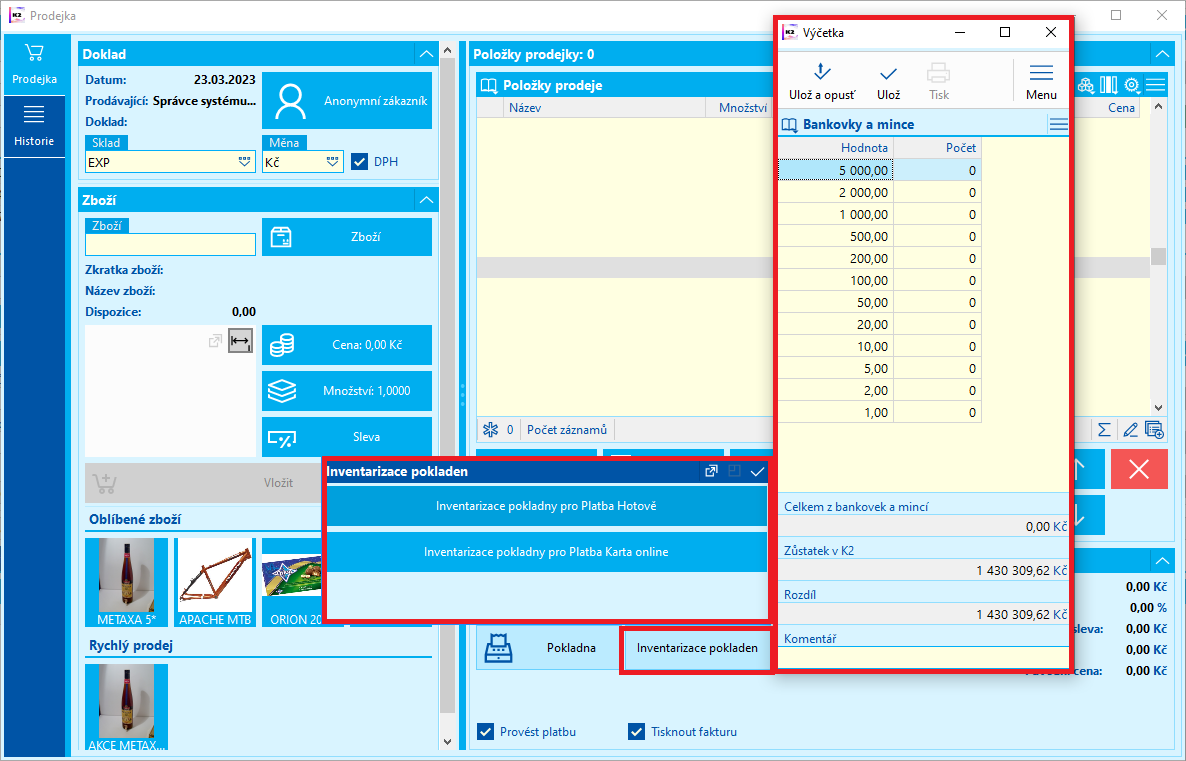Click the measuring arrow icon beside image area
The width and height of the screenshot is (1186, 761).
(x=241, y=341)
